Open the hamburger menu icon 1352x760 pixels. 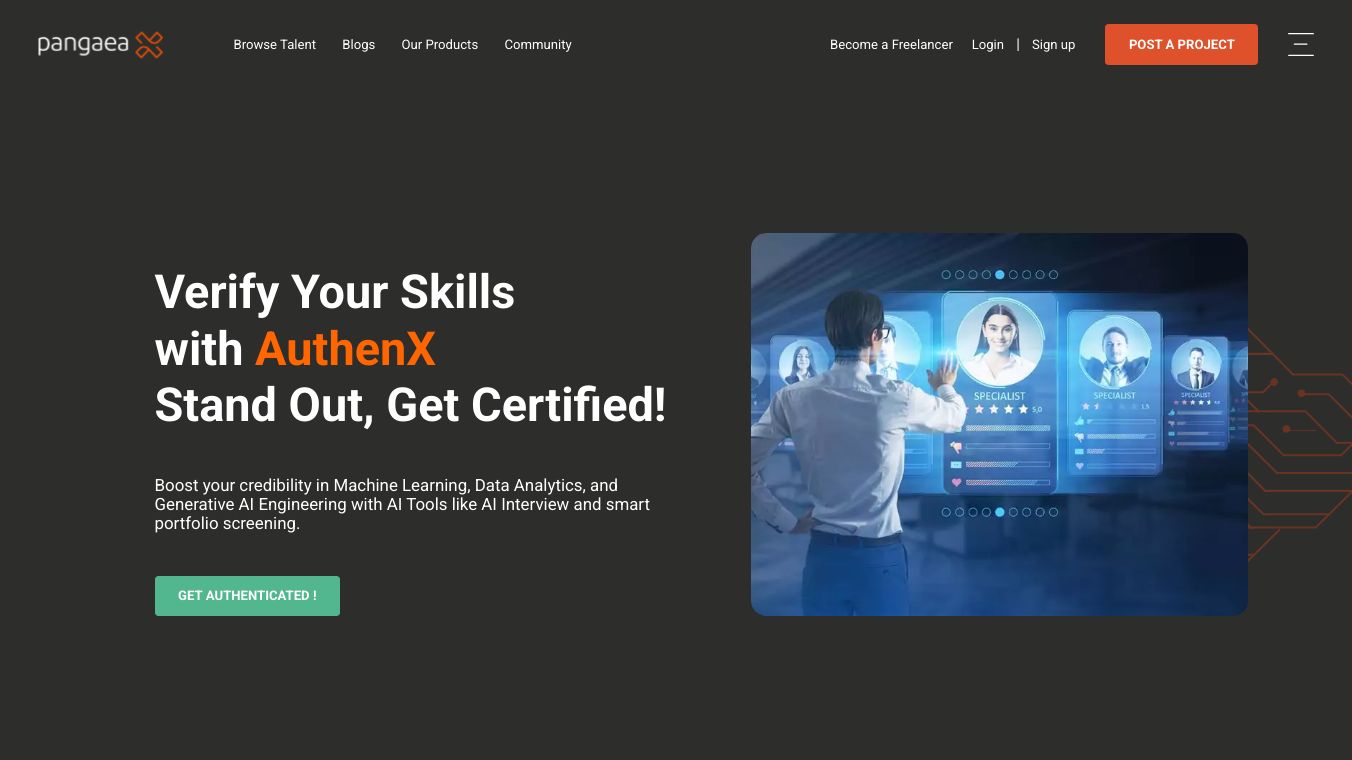[1301, 44]
